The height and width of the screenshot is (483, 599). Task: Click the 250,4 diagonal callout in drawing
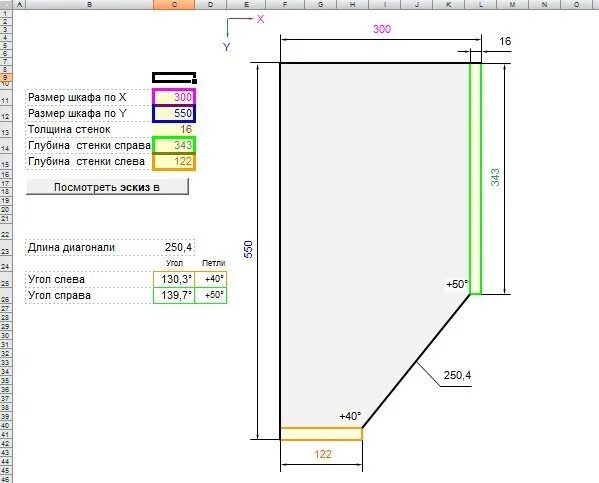457,375
